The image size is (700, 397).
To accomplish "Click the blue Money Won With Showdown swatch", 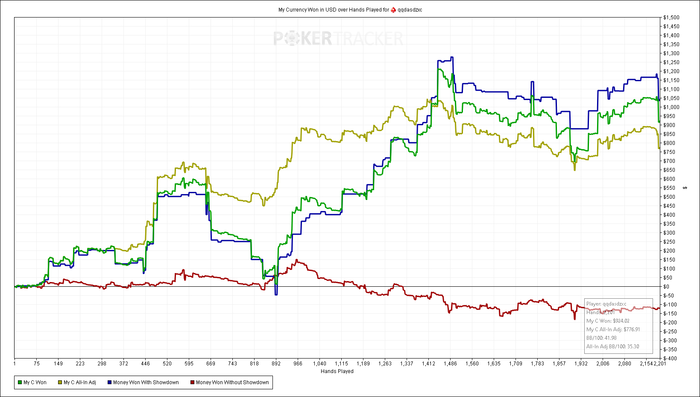I will click(x=109, y=382).
